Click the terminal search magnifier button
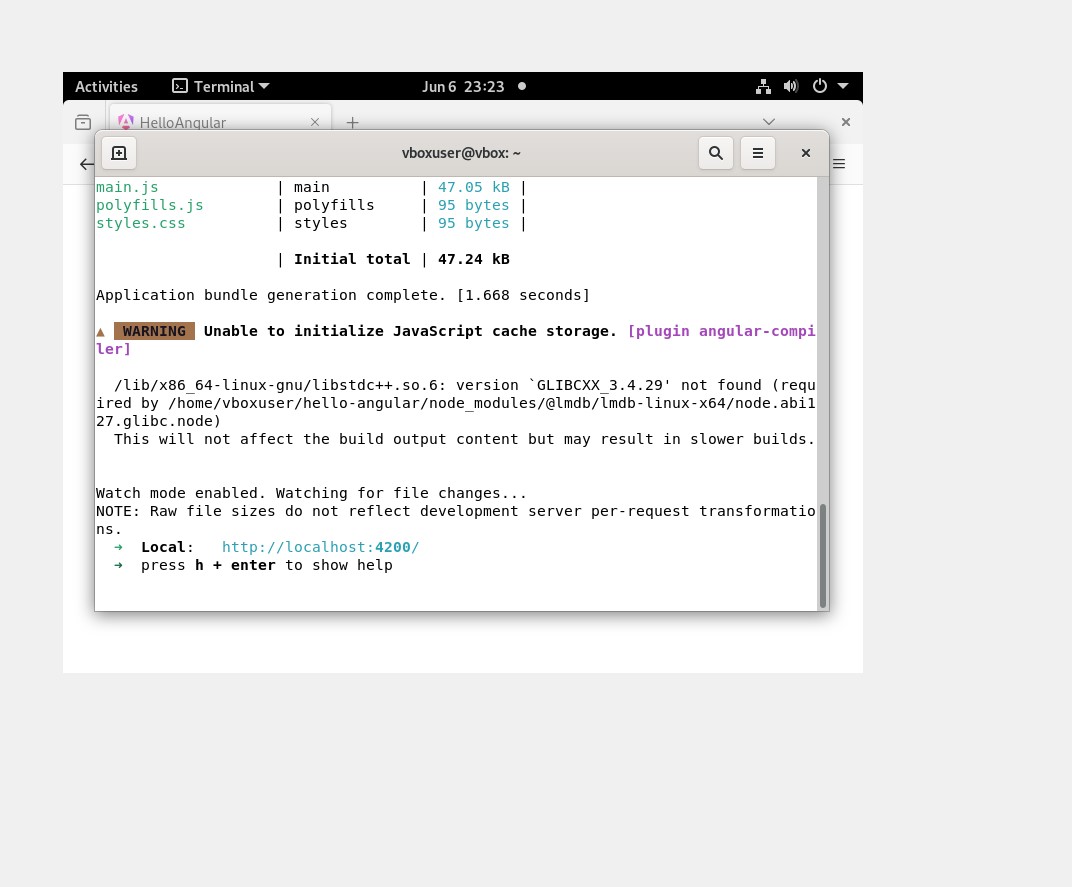The height and width of the screenshot is (887, 1072). (x=716, y=153)
